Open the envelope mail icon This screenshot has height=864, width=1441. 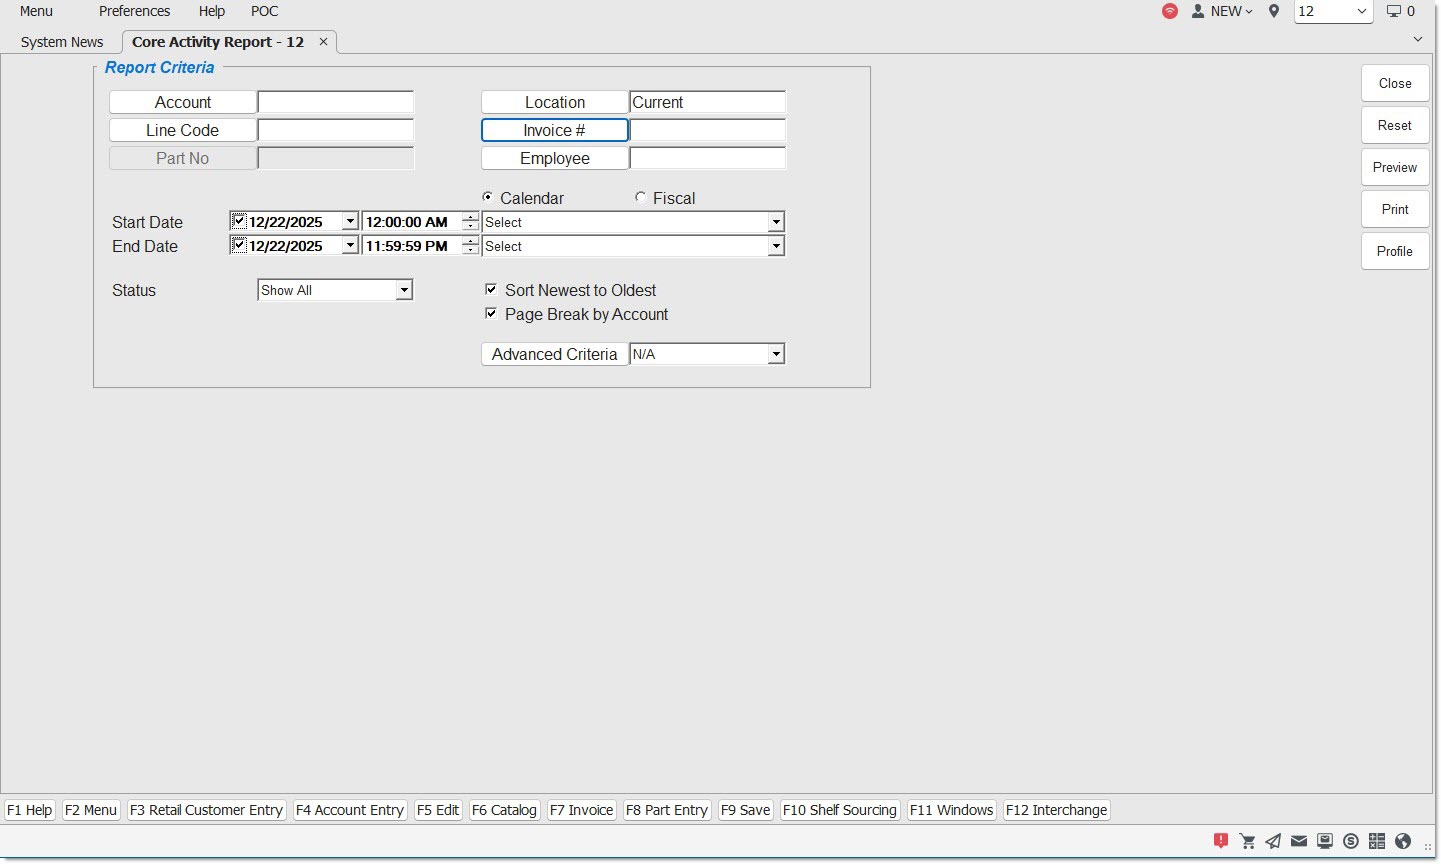[x=1299, y=841]
